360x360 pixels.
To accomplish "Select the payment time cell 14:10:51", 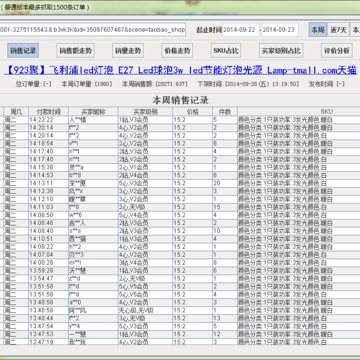I will click(x=48, y=239).
